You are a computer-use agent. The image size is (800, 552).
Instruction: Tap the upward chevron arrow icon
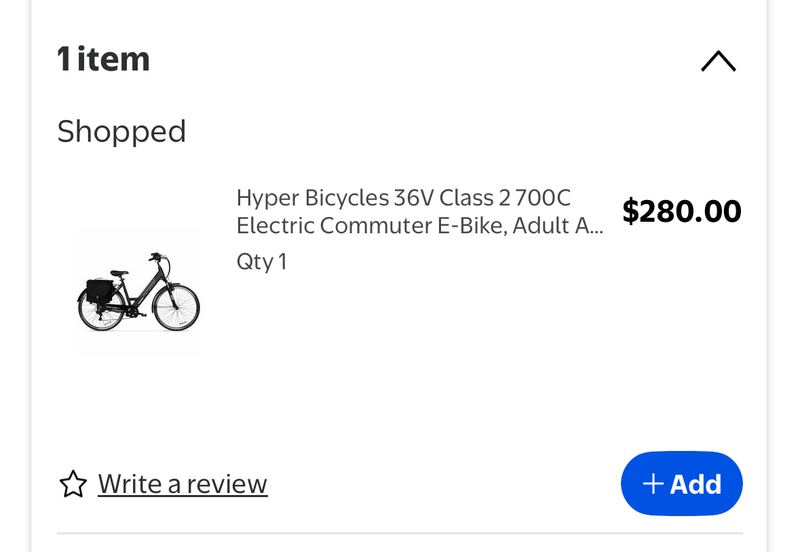point(718,61)
